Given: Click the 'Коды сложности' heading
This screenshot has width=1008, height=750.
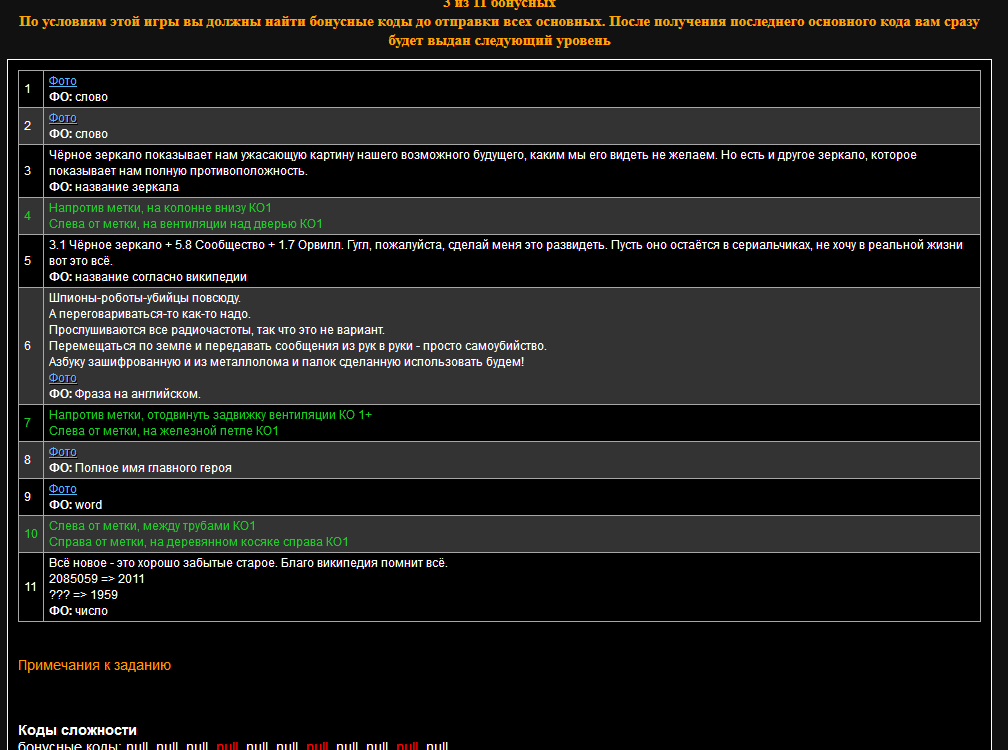Looking at the screenshot, I should [77, 730].
